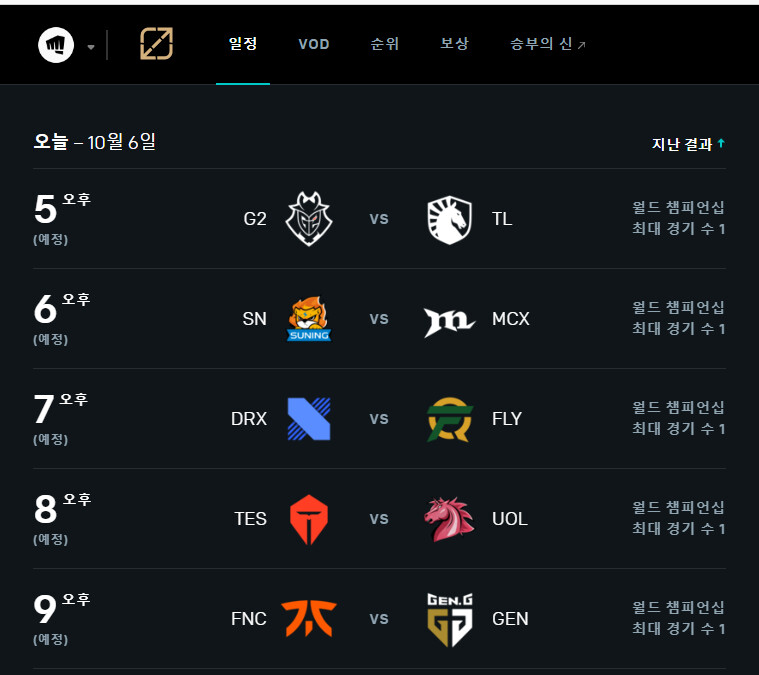Click the Top Esports red logo
759x675 pixels.
[309, 519]
